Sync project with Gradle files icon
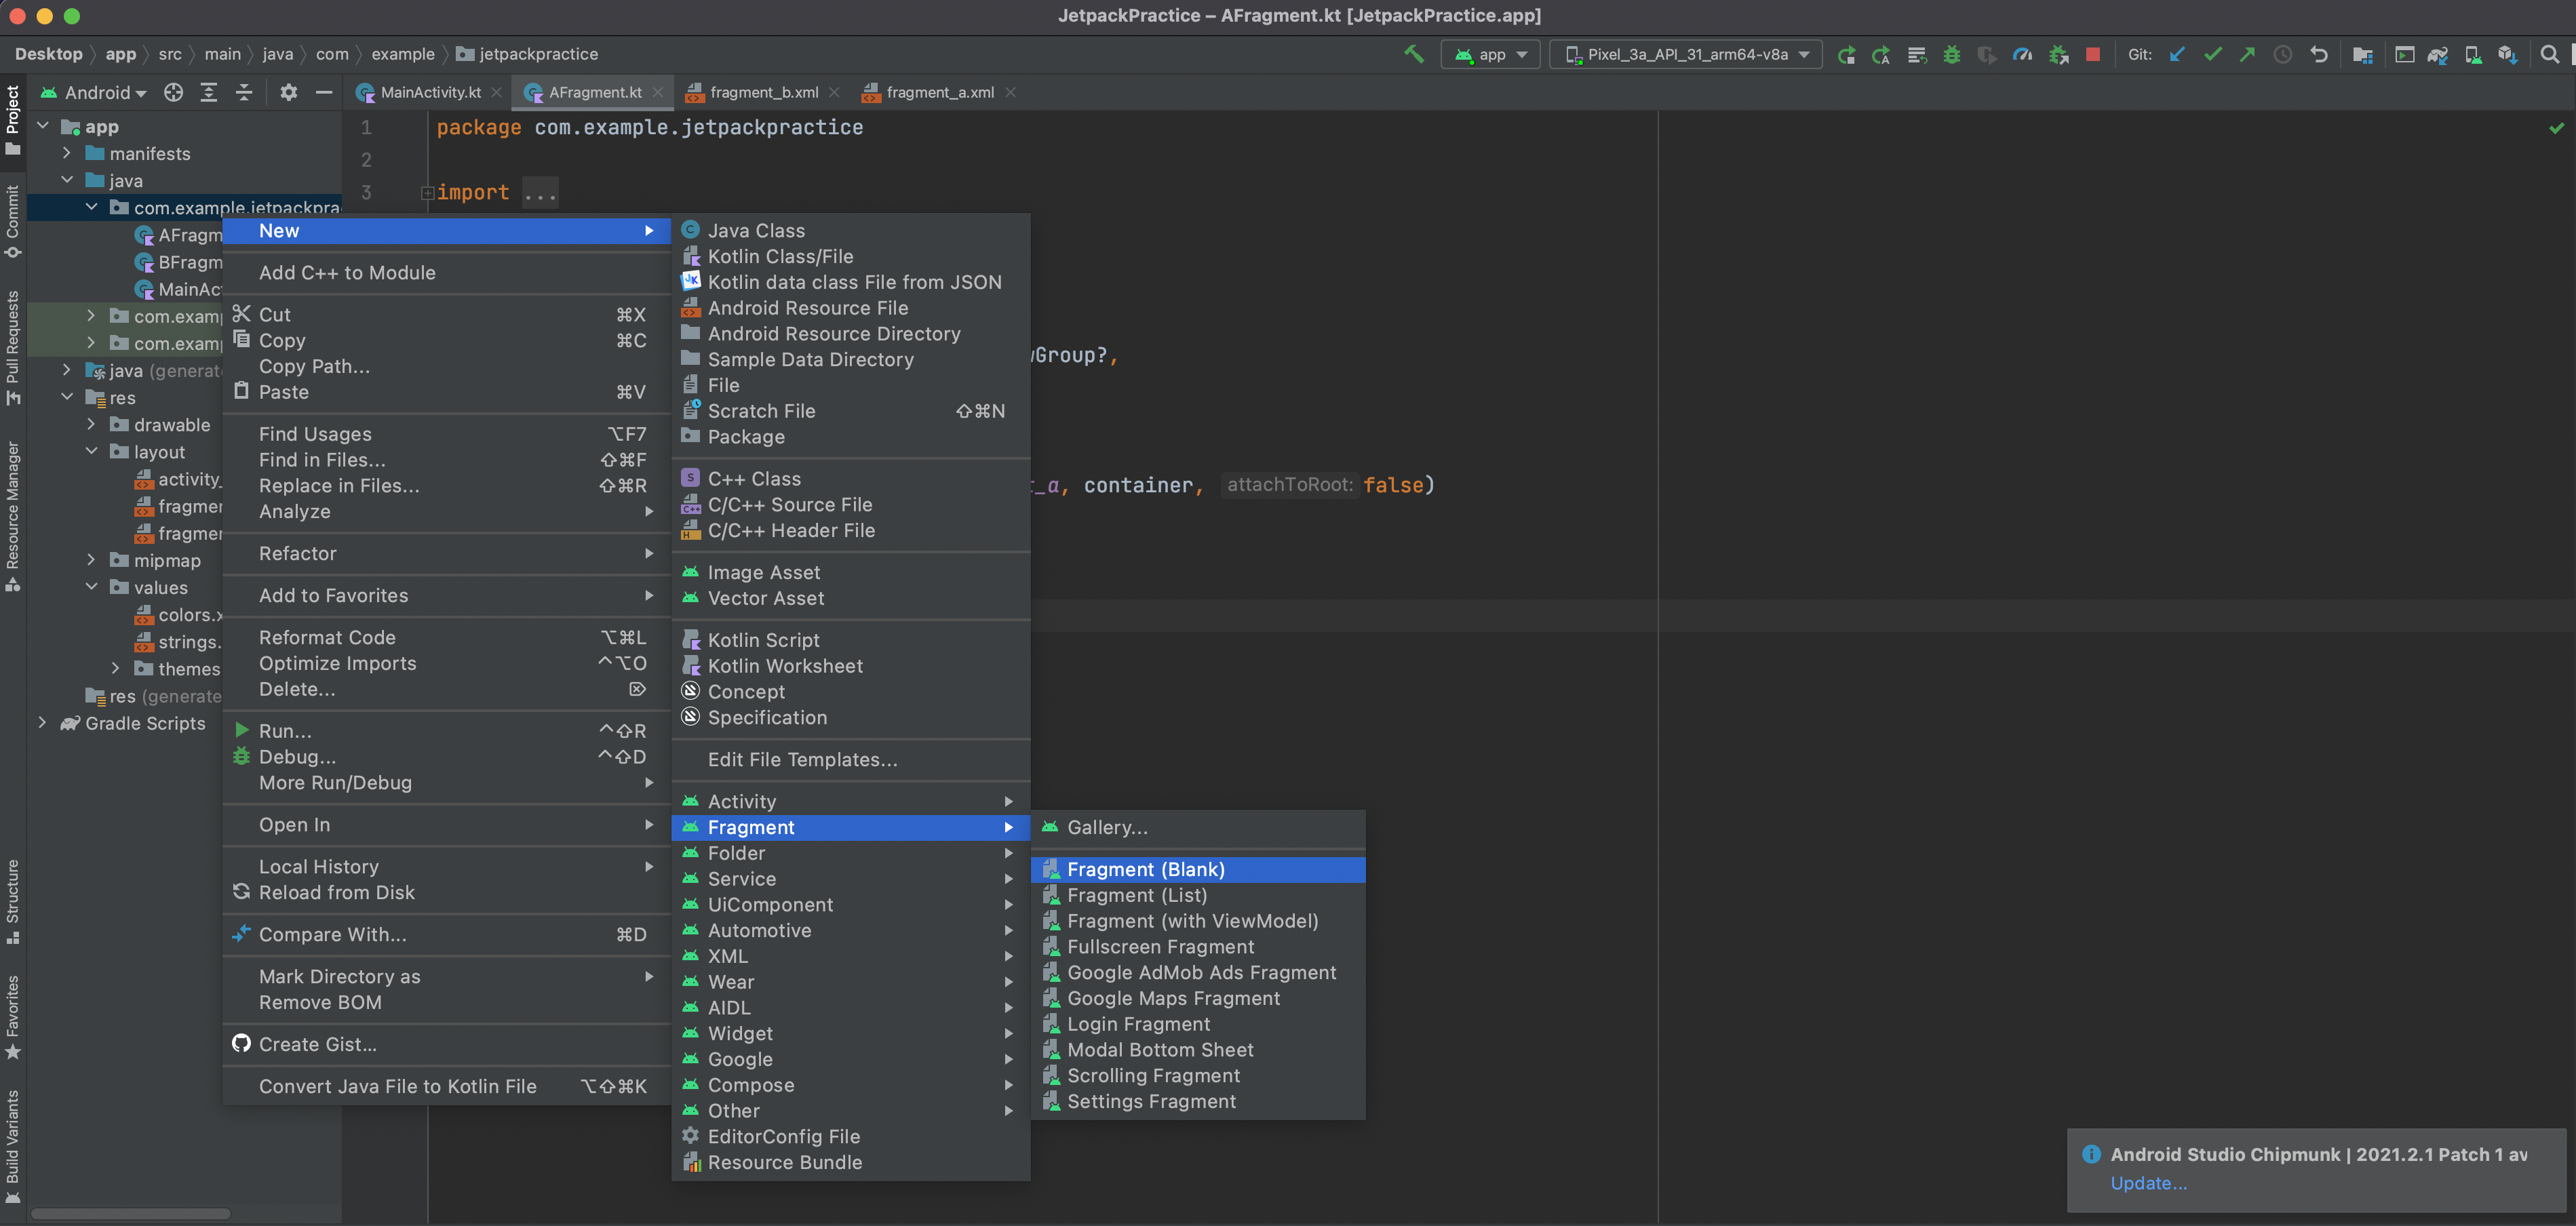Viewport: 2576px width, 1226px height. point(2438,54)
